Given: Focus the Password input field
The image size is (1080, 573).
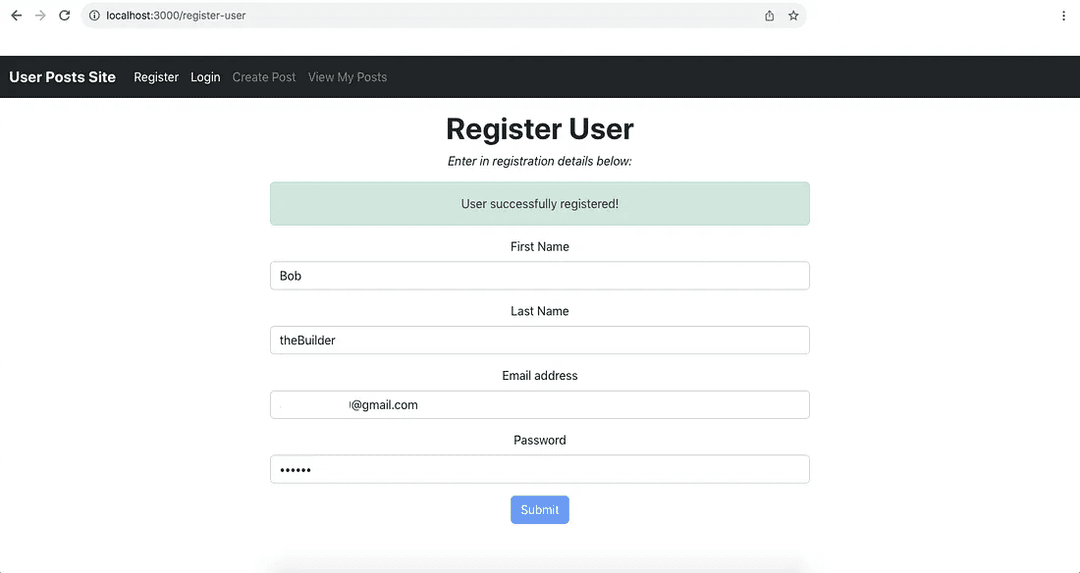Looking at the screenshot, I should (x=539, y=469).
